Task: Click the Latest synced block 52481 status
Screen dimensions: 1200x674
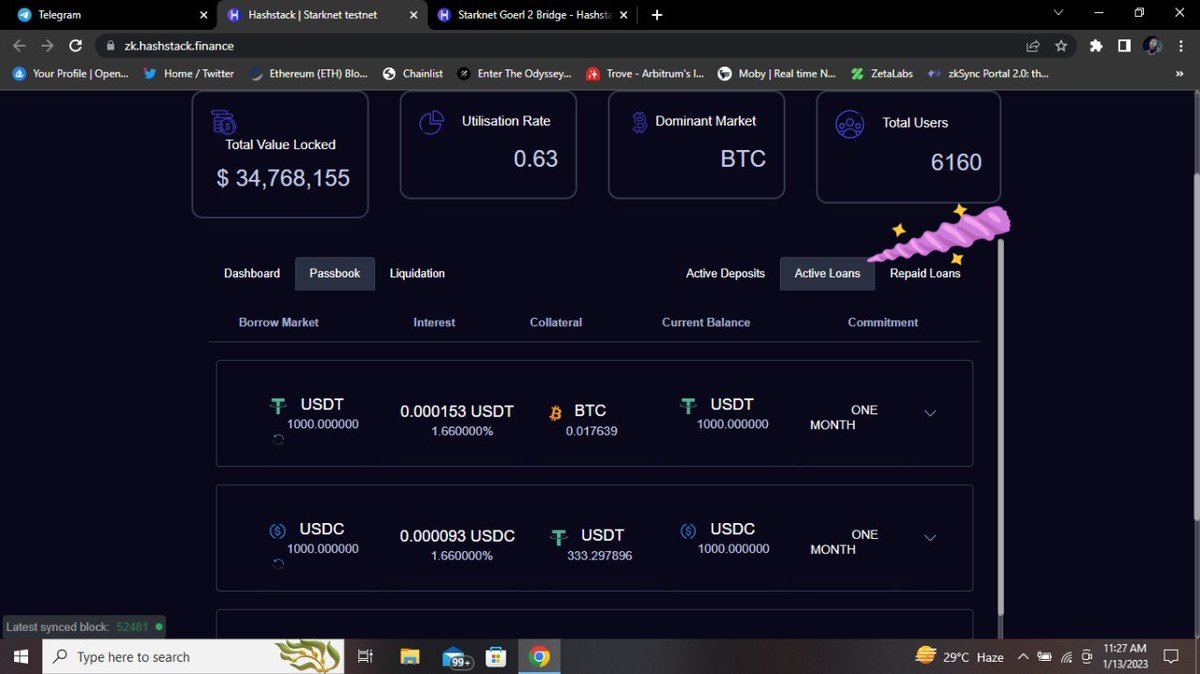Action: pos(84,627)
